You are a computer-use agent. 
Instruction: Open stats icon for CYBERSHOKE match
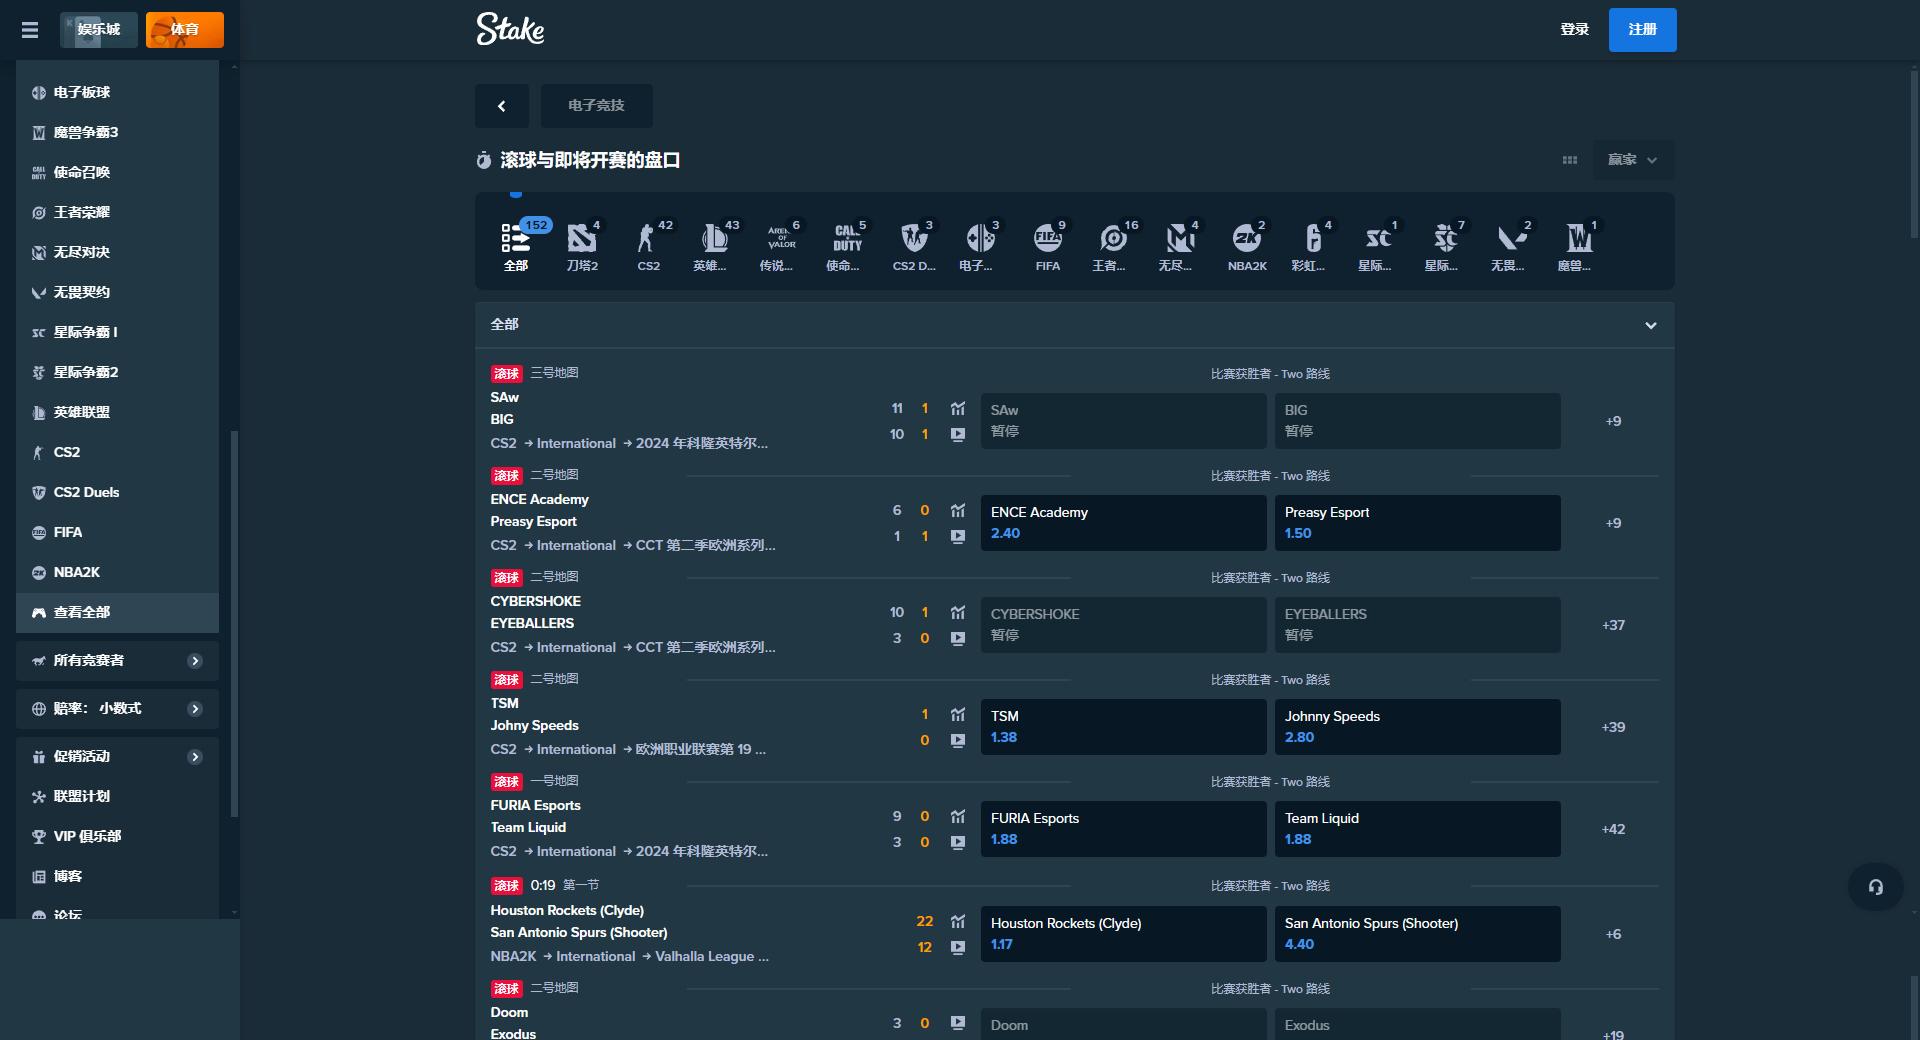coord(958,612)
